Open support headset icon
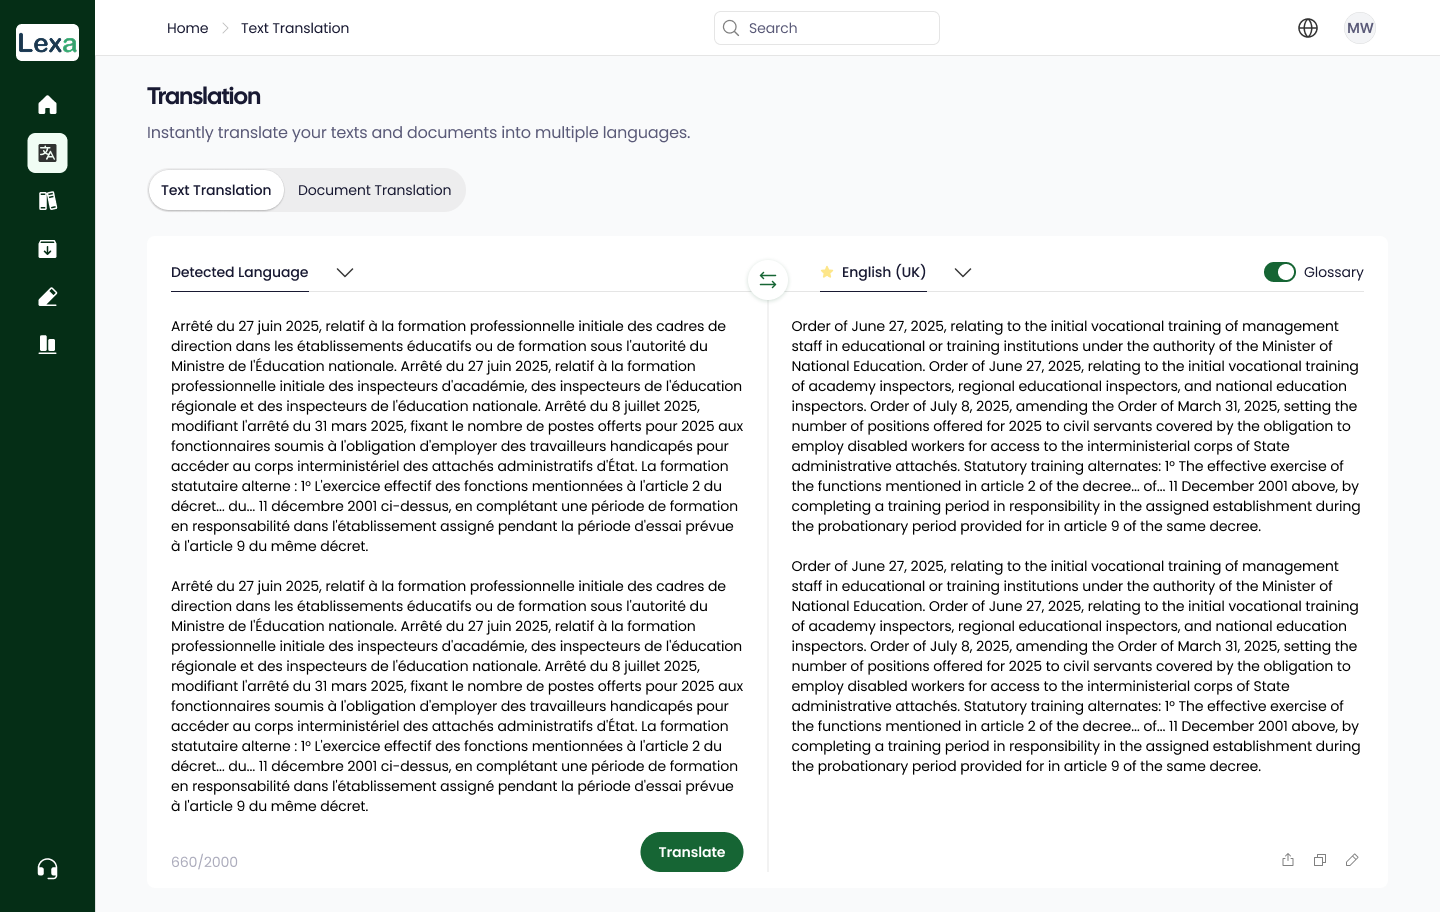This screenshot has height=912, width=1440. point(47,868)
